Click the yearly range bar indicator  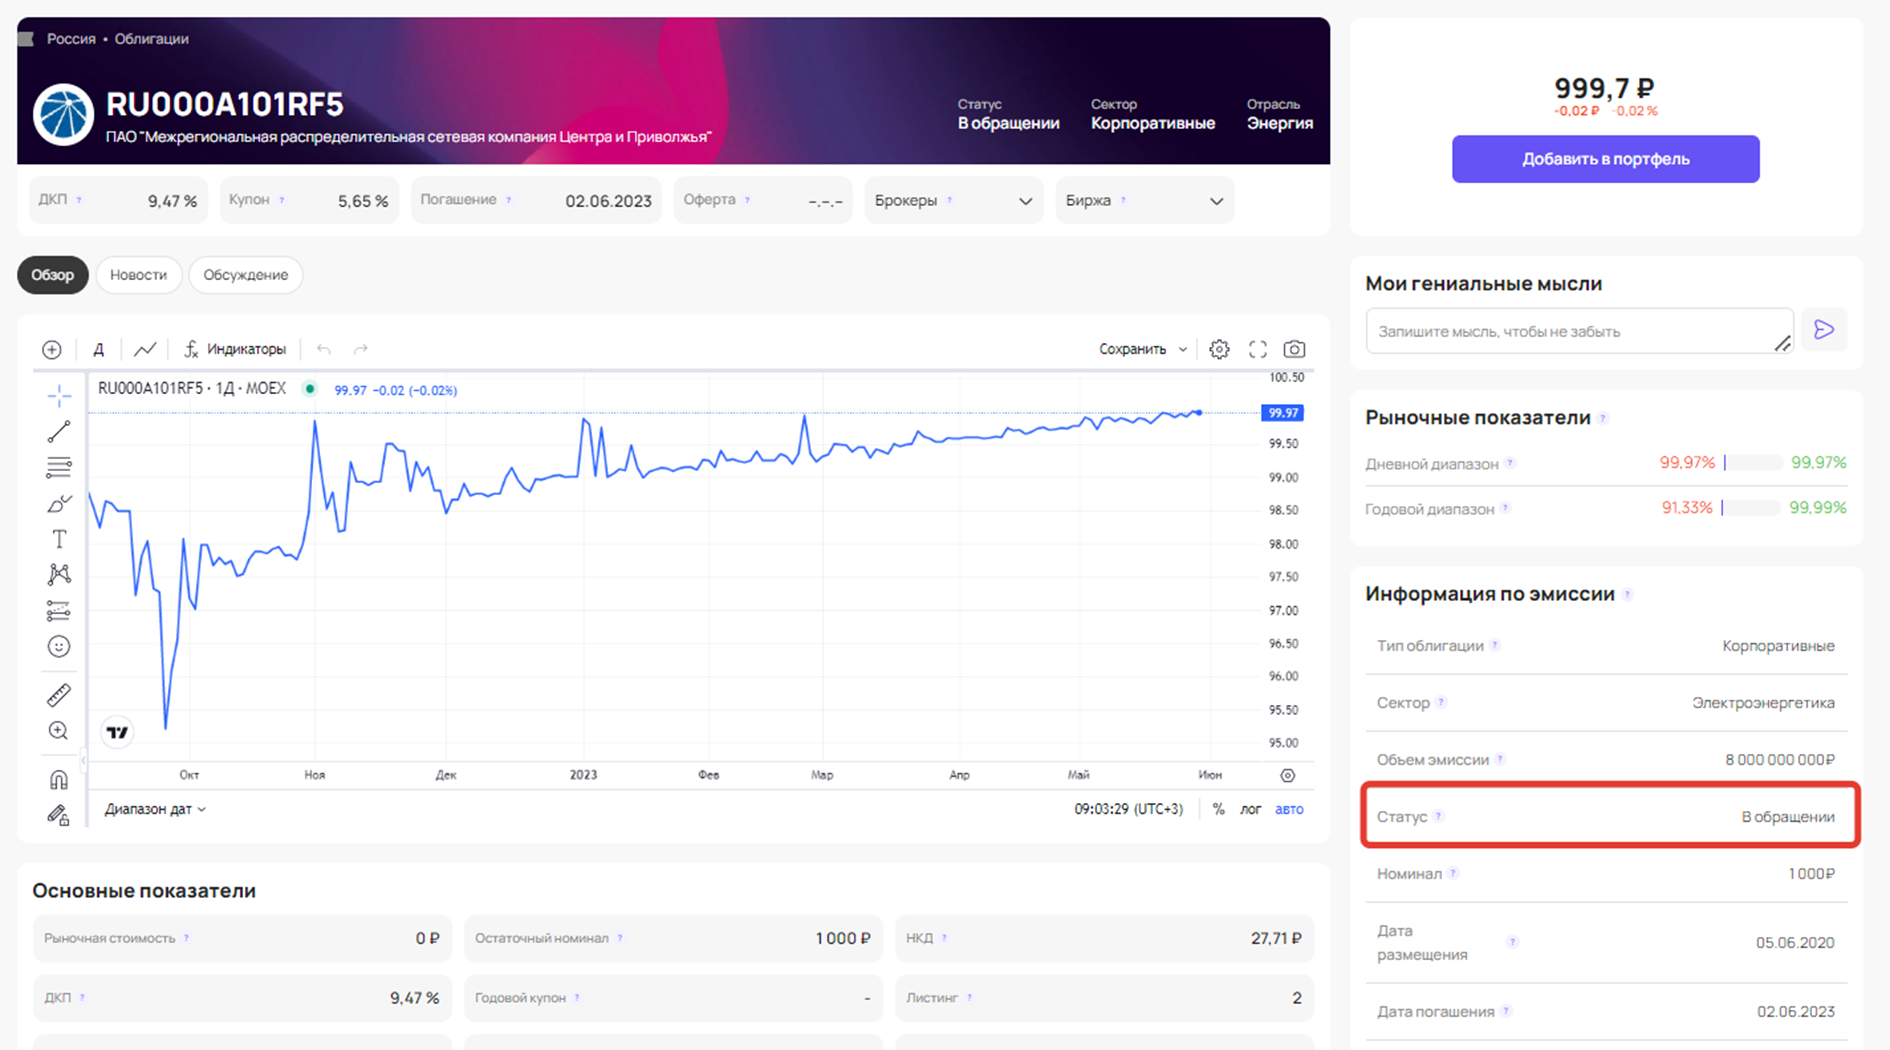[x=1751, y=508]
